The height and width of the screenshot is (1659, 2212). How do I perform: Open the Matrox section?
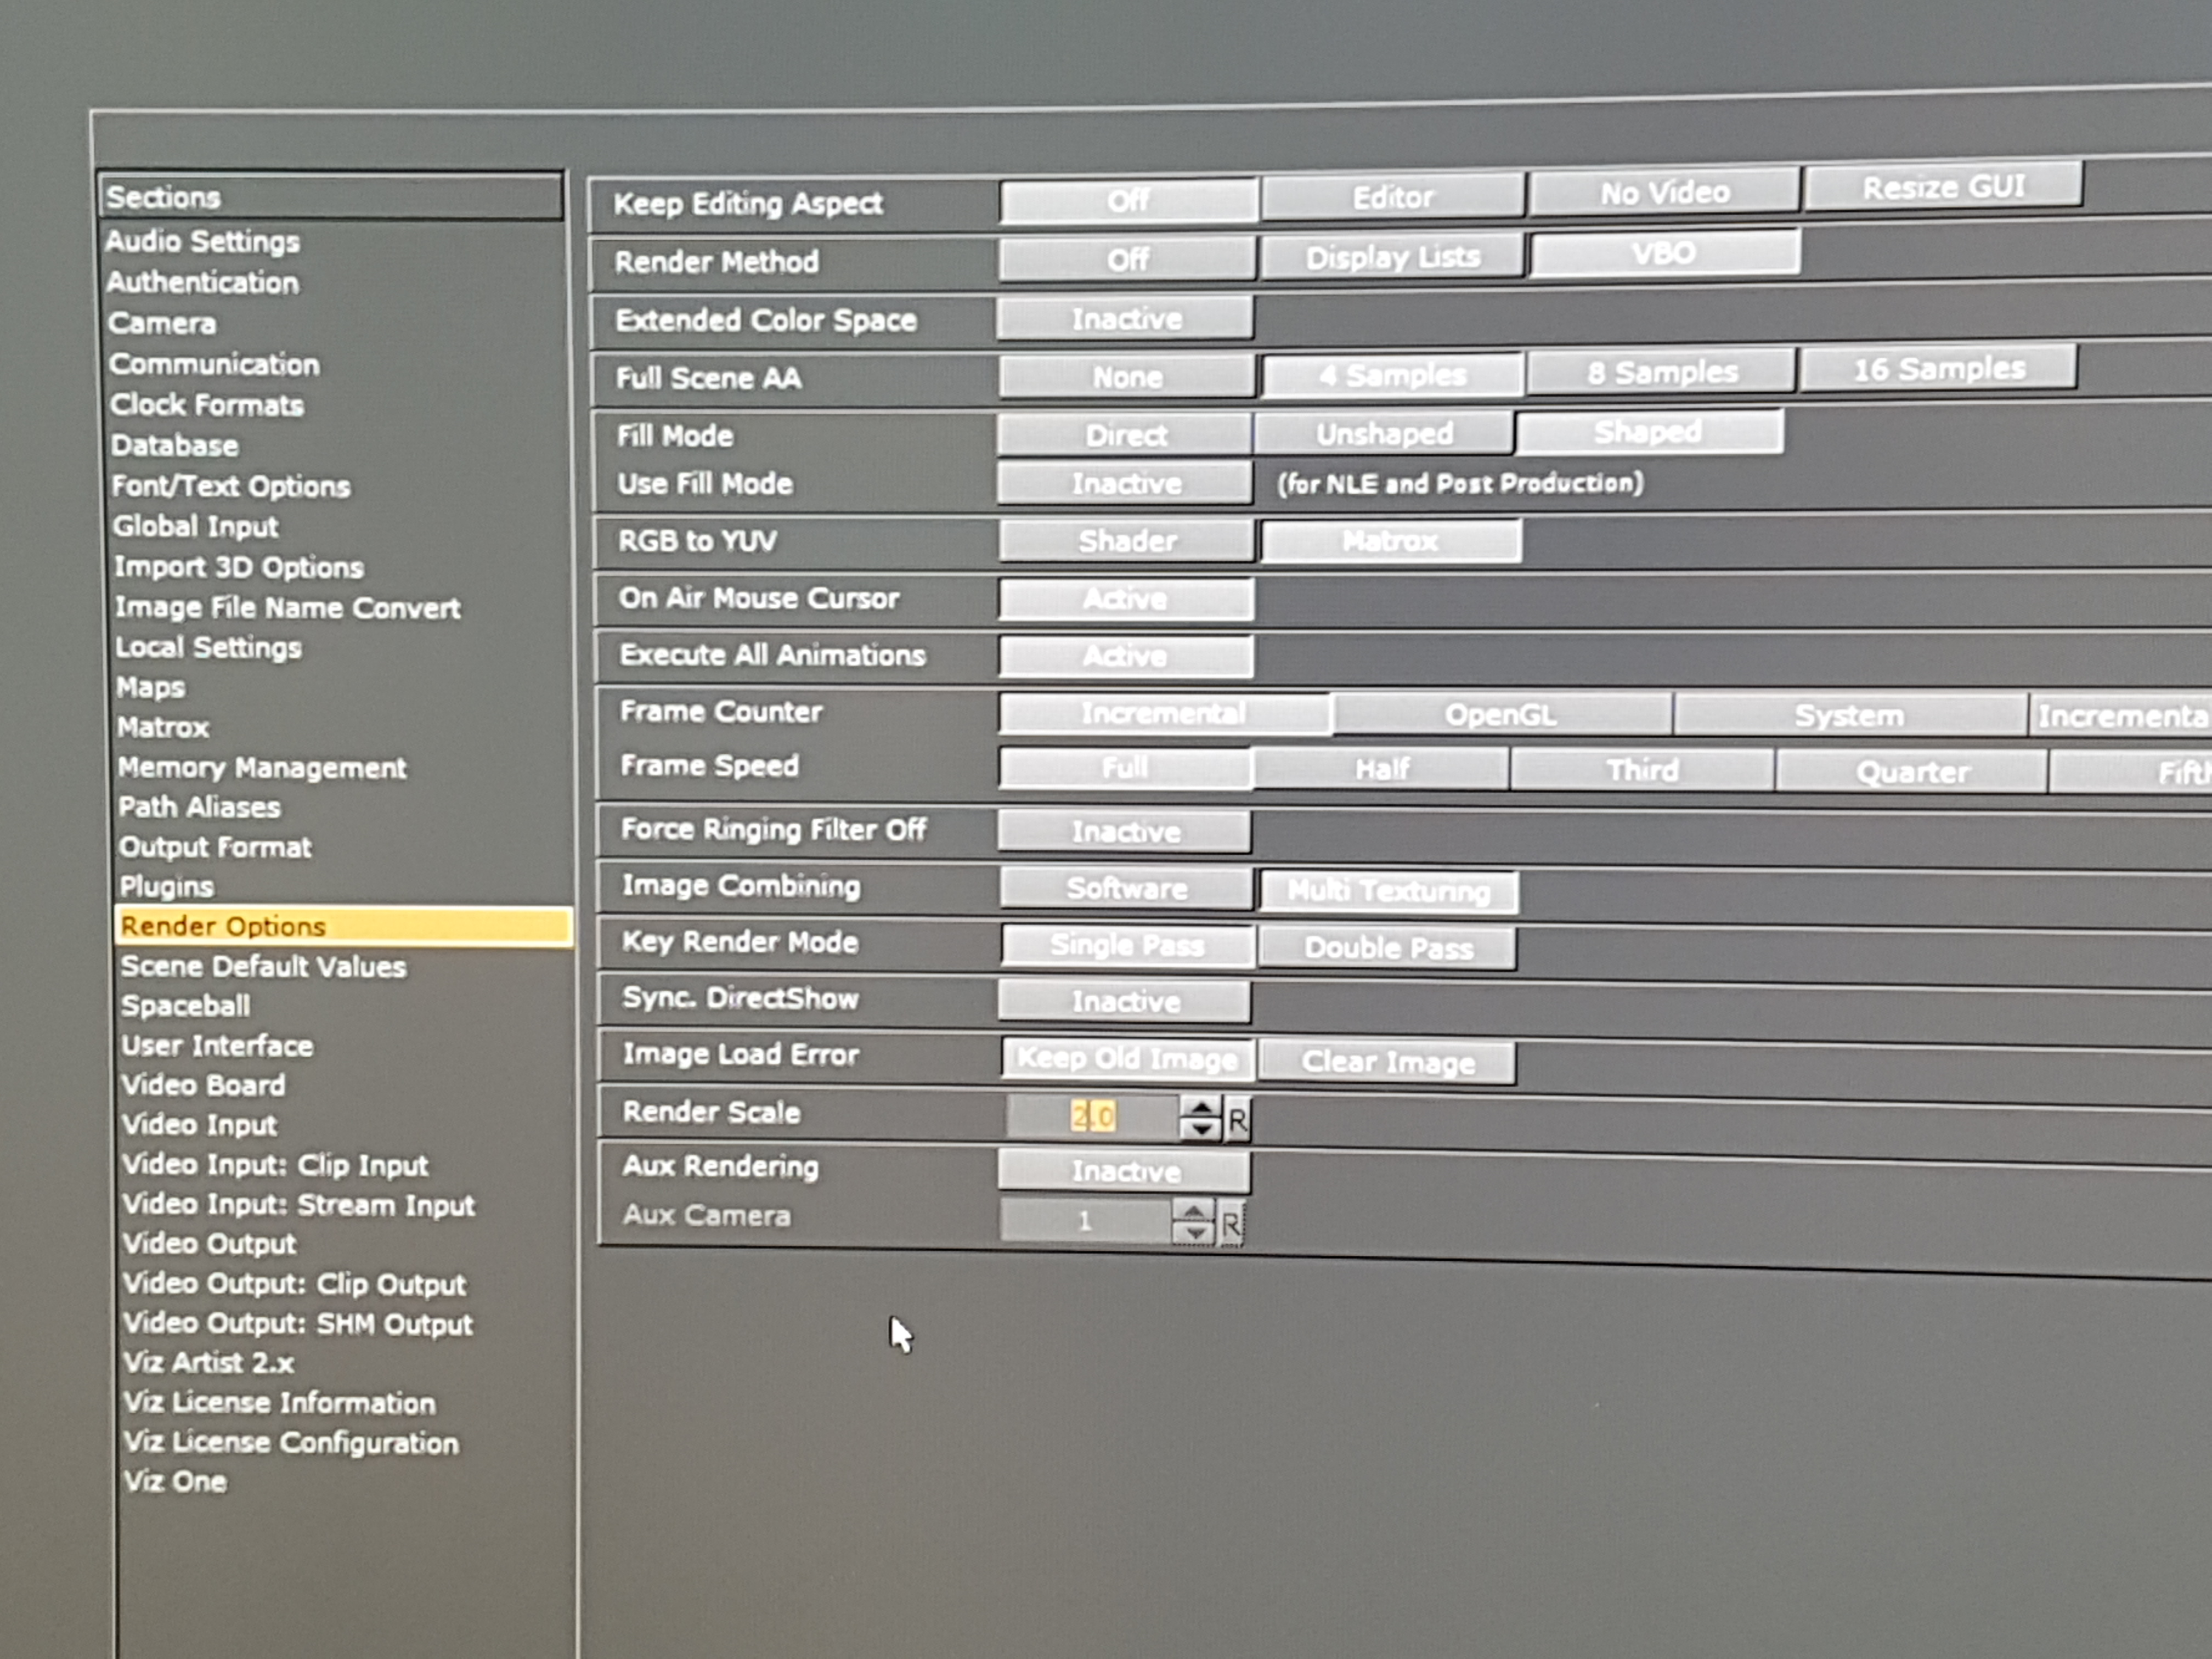[x=163, y=727]
